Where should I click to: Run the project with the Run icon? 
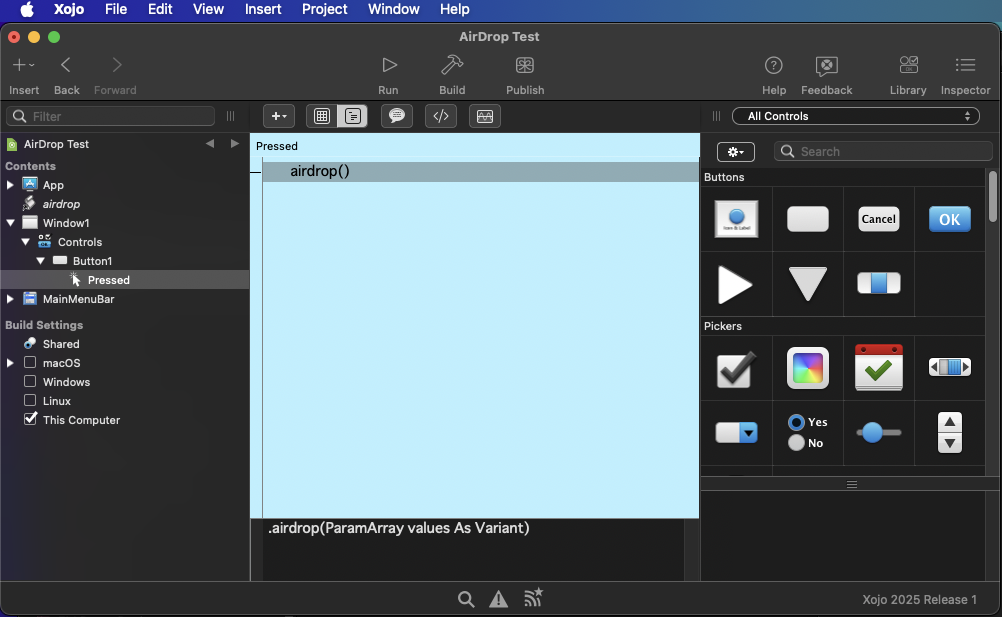click(x=388, y=66)
